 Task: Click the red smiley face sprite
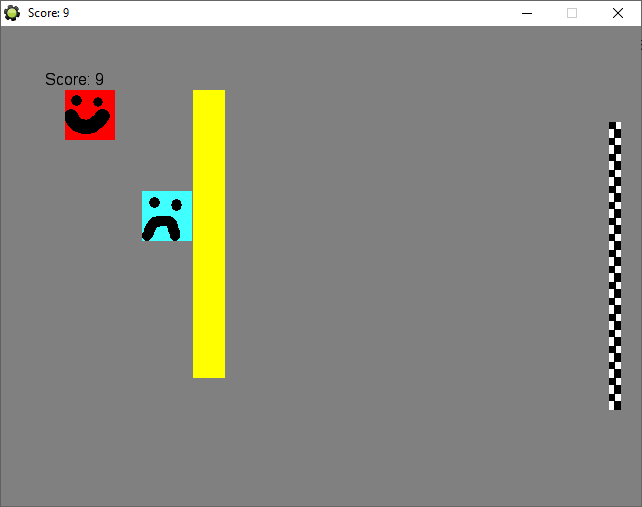tap(90, 115)
